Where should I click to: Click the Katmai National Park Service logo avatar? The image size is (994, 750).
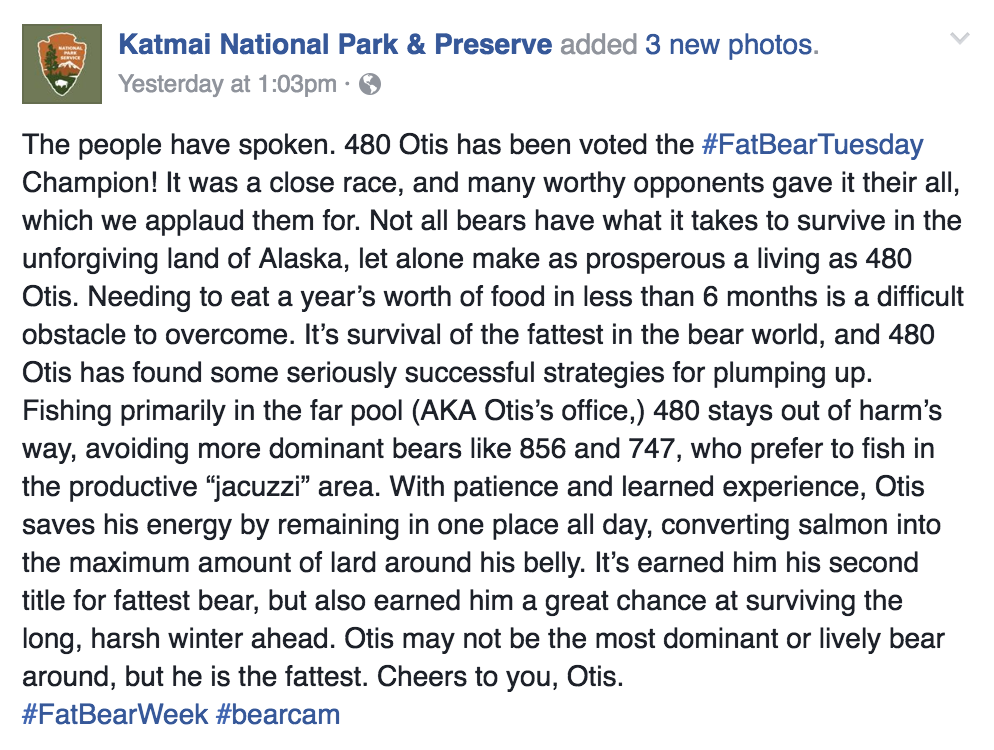coord(62,63)
